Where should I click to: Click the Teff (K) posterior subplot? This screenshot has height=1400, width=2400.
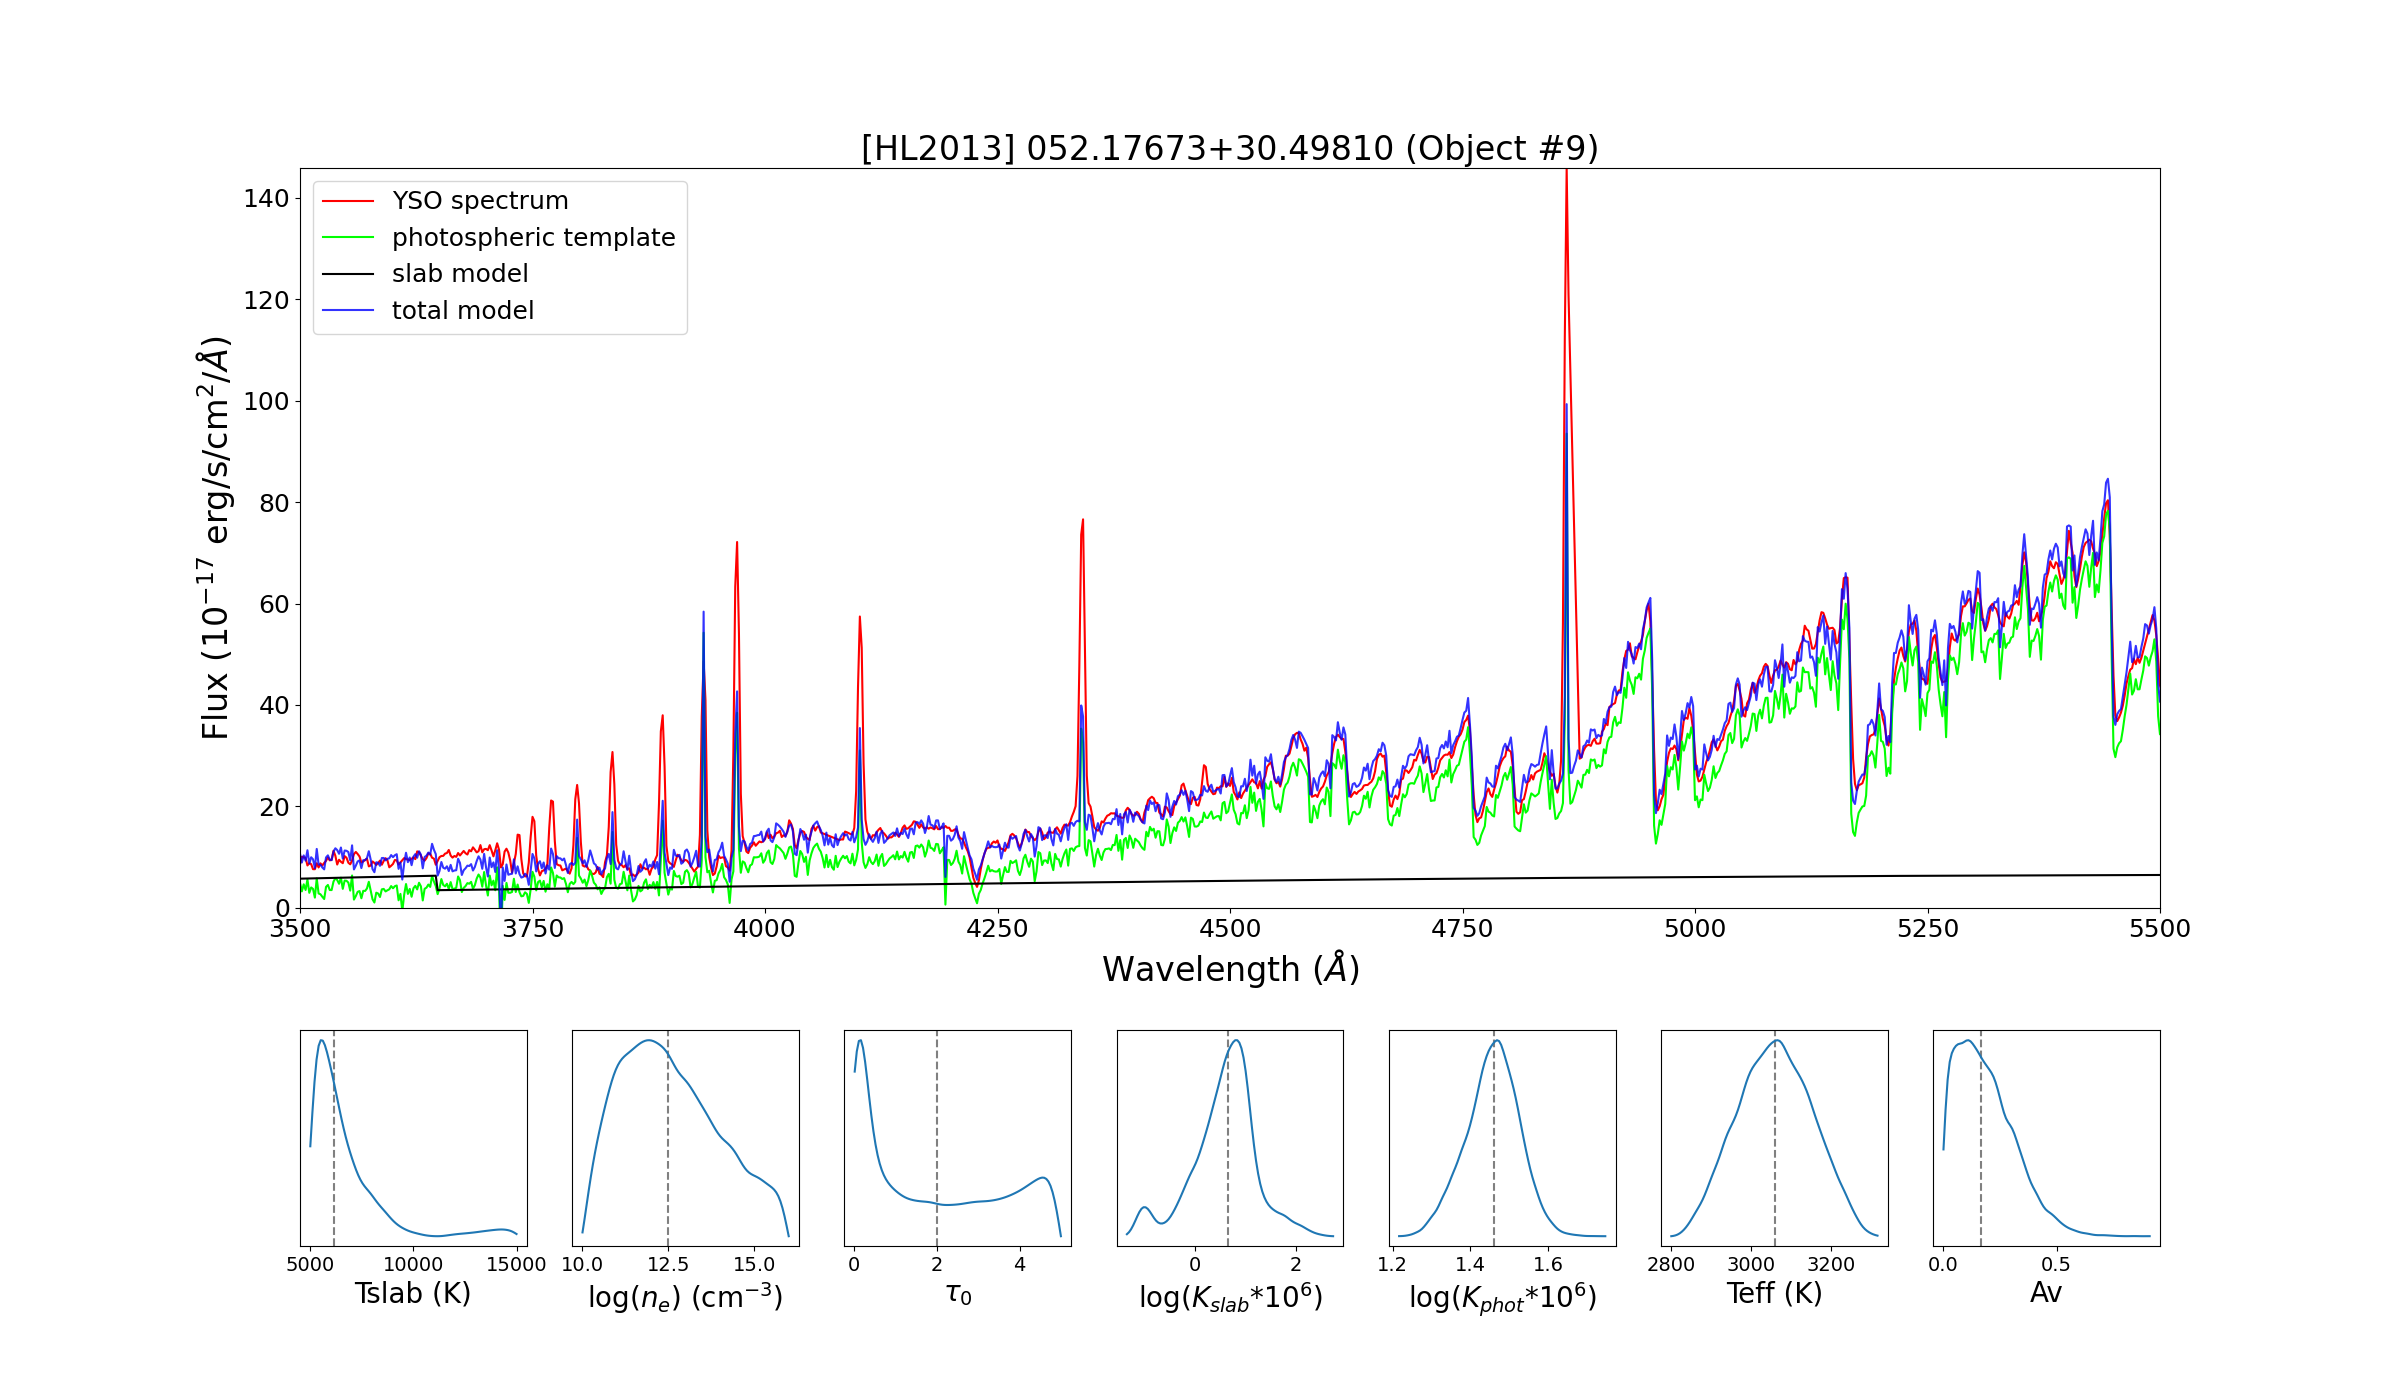click(x=1774, y=1138)
